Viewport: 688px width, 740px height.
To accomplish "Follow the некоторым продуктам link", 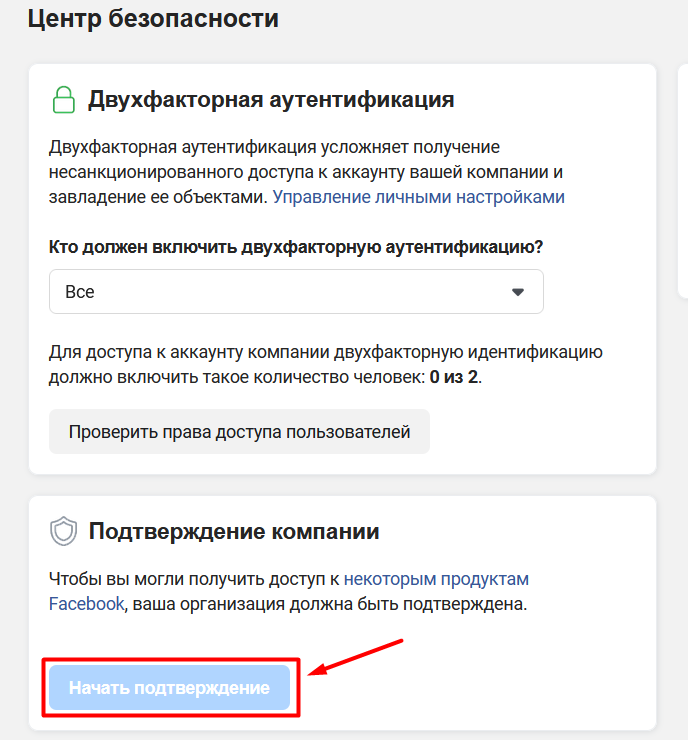I will pos(436,579).
